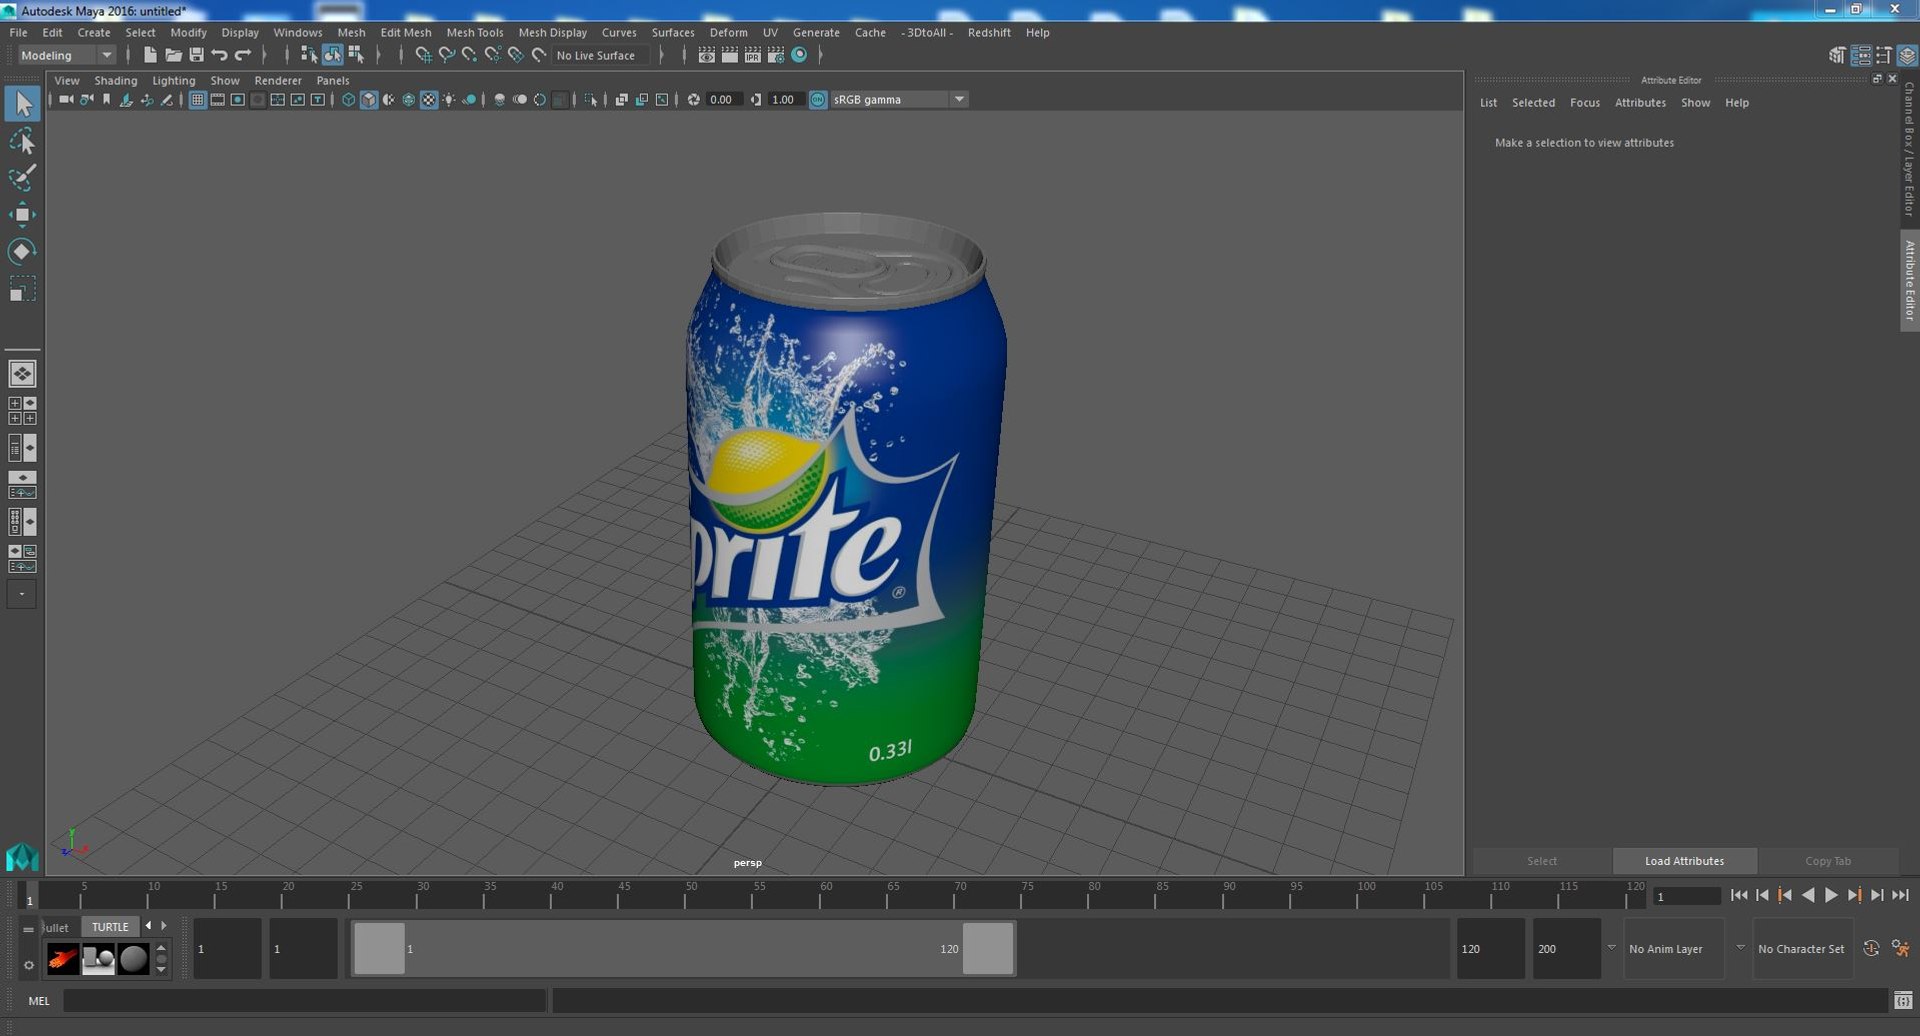The image size is (1920, 1036).
Task: Click shelf row up arrow
Action: (161, 946)
